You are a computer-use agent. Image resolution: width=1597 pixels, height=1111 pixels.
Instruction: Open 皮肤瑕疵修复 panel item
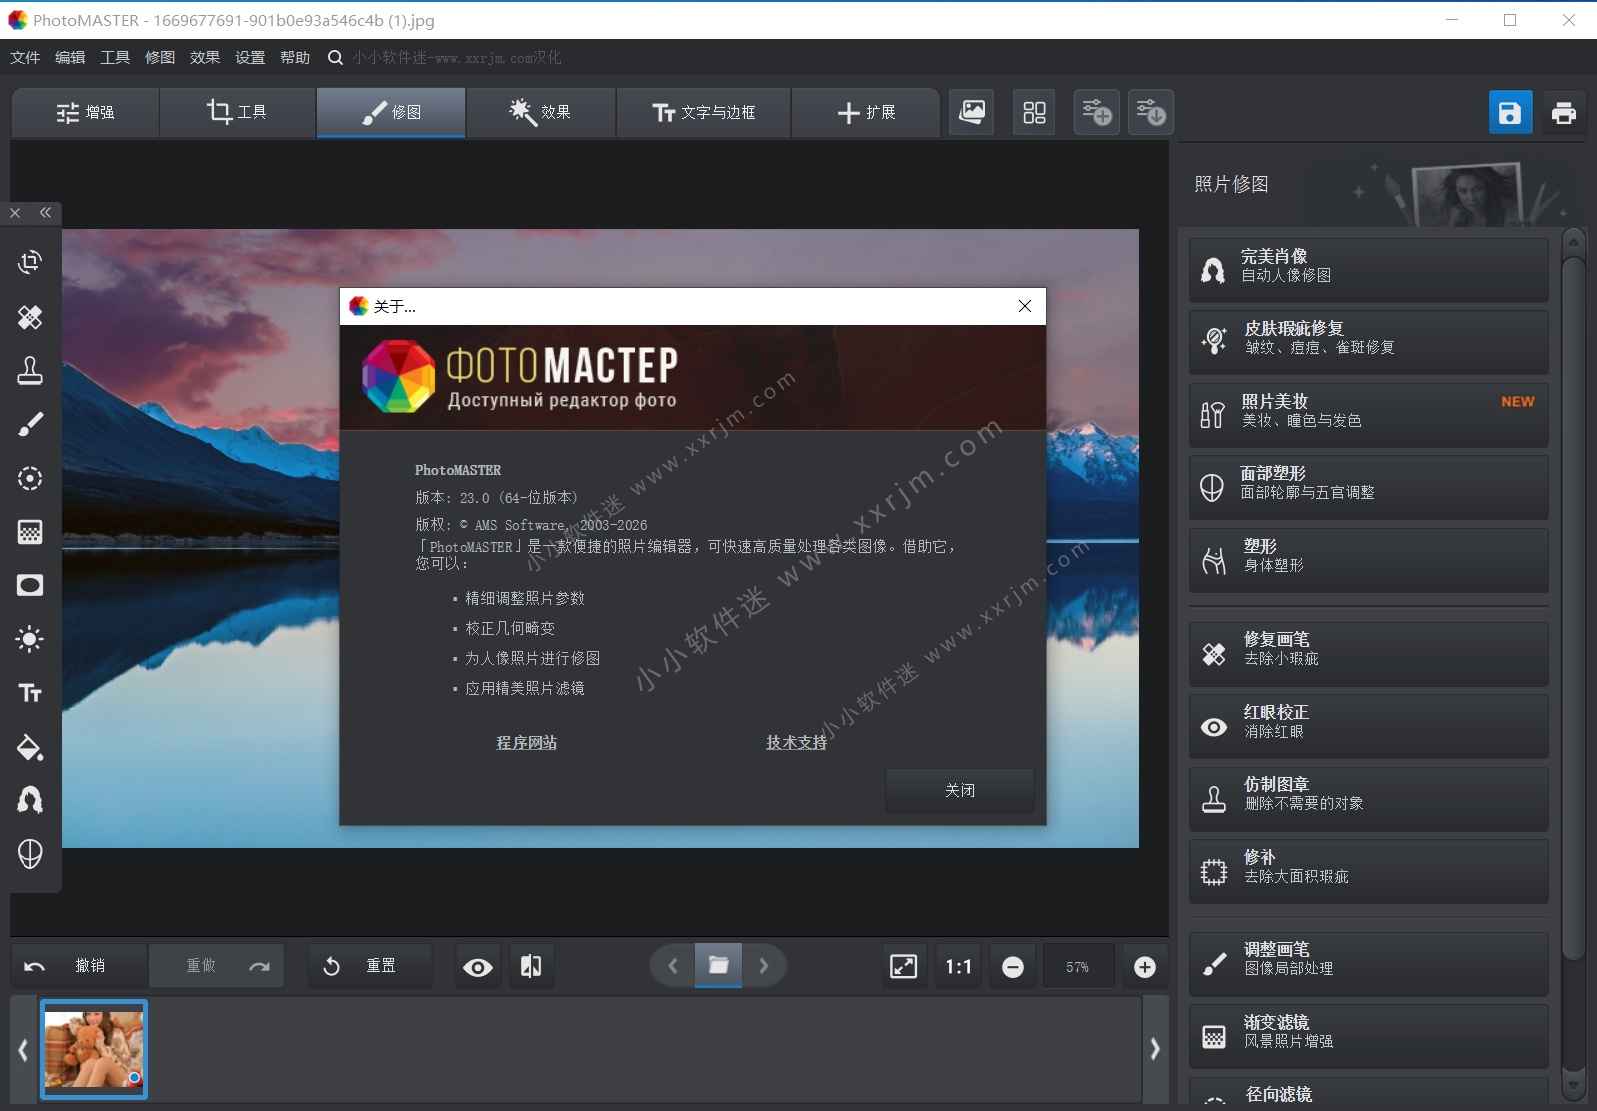pos(1368,341)
